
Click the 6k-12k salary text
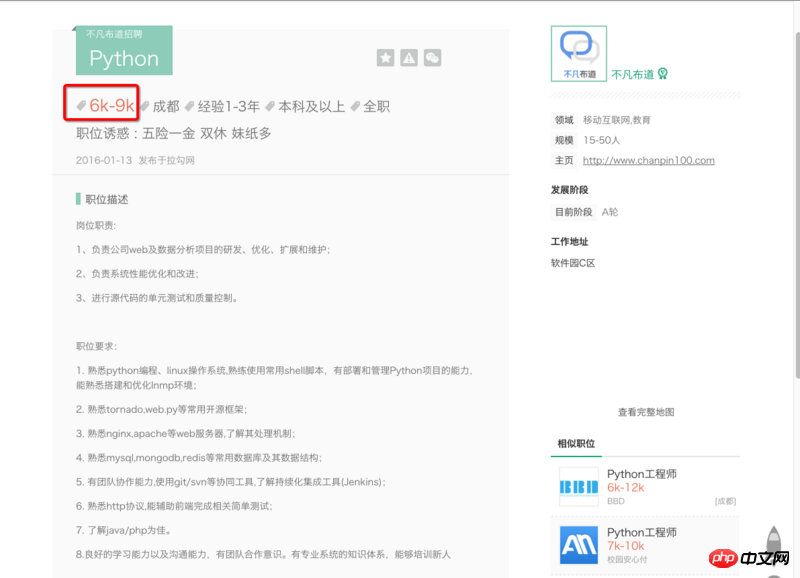pos(626,488)
